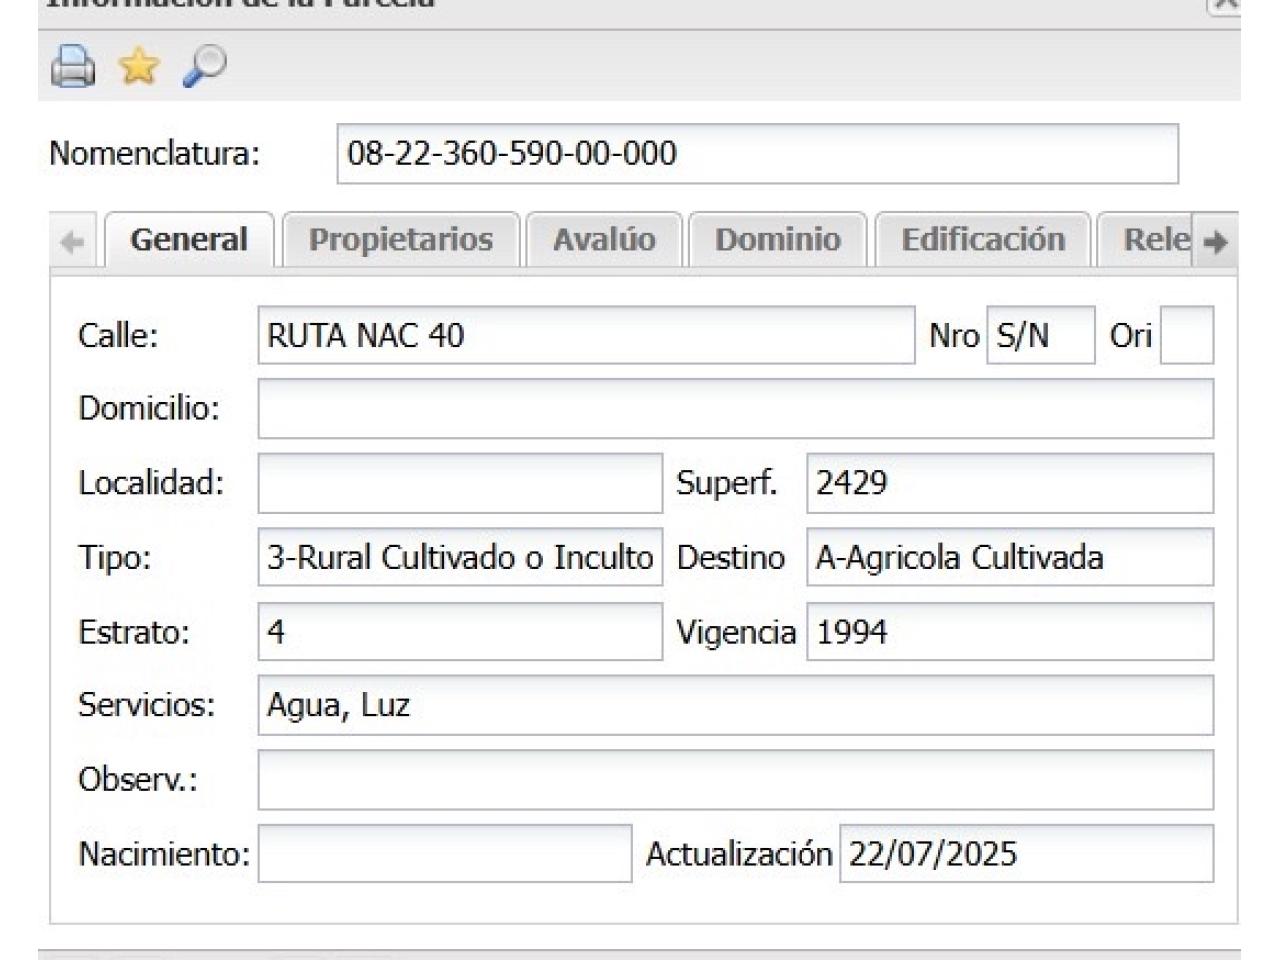Click the Superf. field showing 2429
This screenshot has height=960, width=1280.
click(x=1009, y=483)
